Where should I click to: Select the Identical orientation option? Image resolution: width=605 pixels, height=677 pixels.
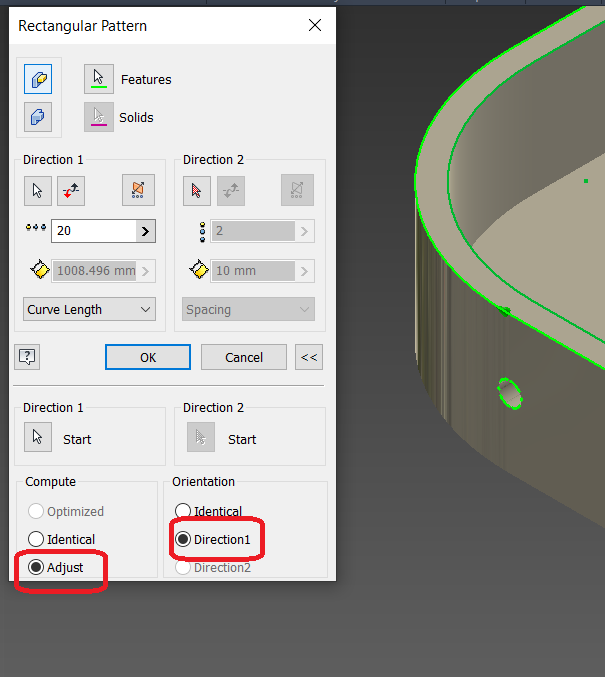[209, 511]
